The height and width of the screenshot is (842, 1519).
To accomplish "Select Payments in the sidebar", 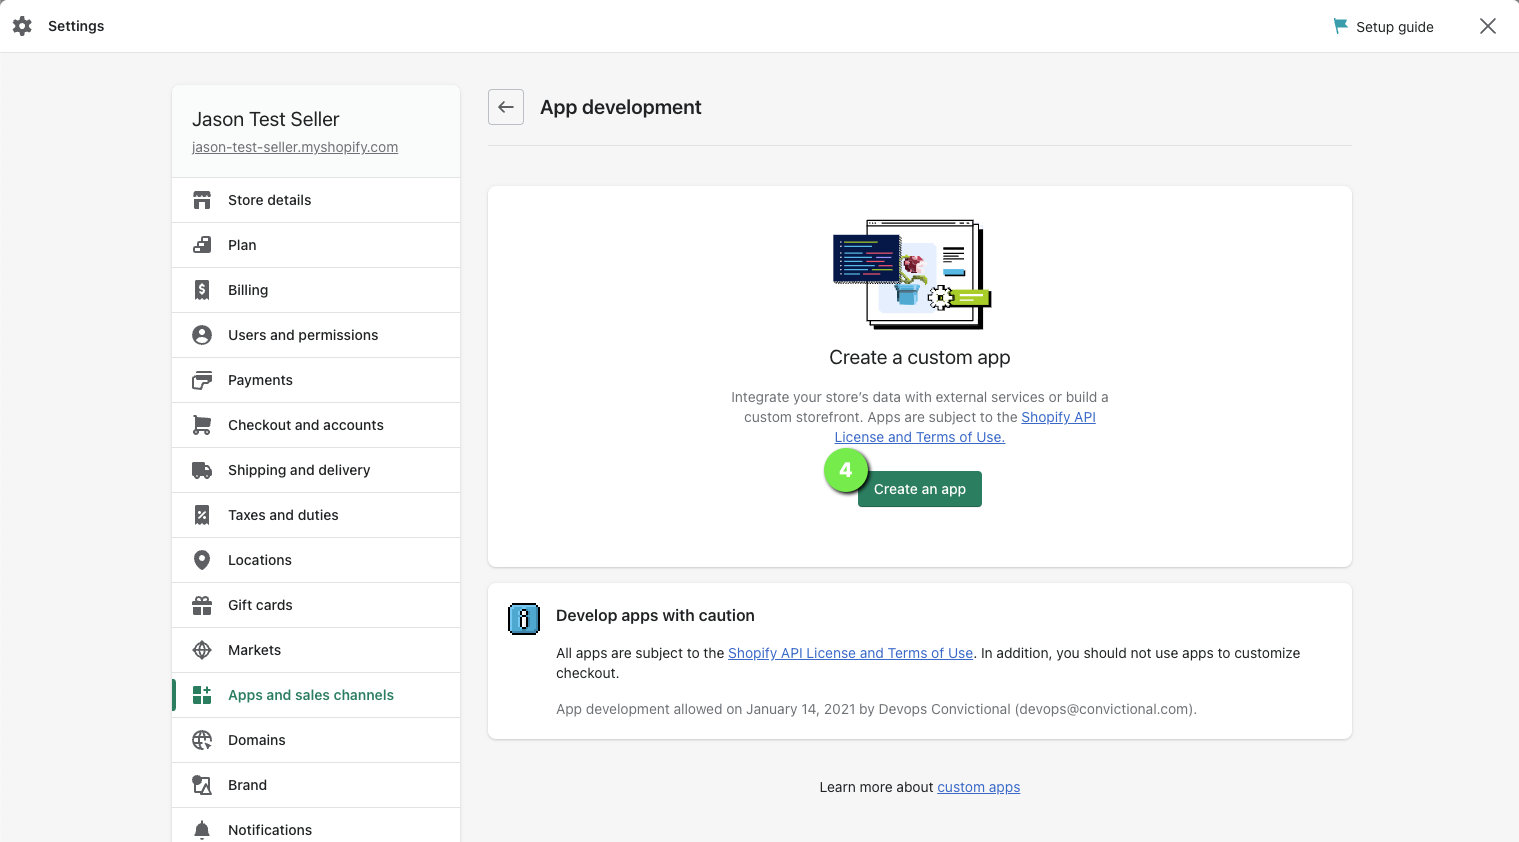I will (316, 380).
